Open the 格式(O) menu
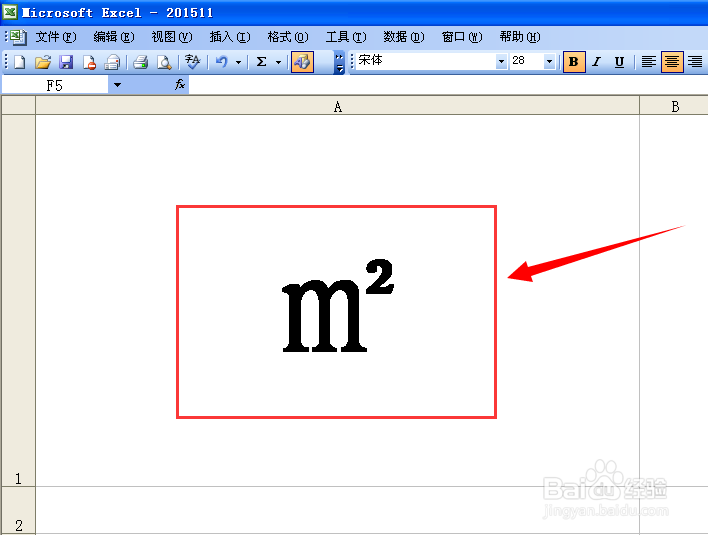This screenshot has height=535, width=708. pyautogui.click(x=288, y=37)
